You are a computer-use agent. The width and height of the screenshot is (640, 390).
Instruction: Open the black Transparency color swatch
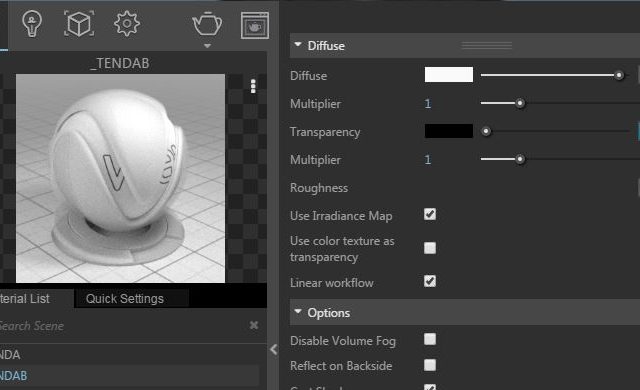click(x=449, y=131)
